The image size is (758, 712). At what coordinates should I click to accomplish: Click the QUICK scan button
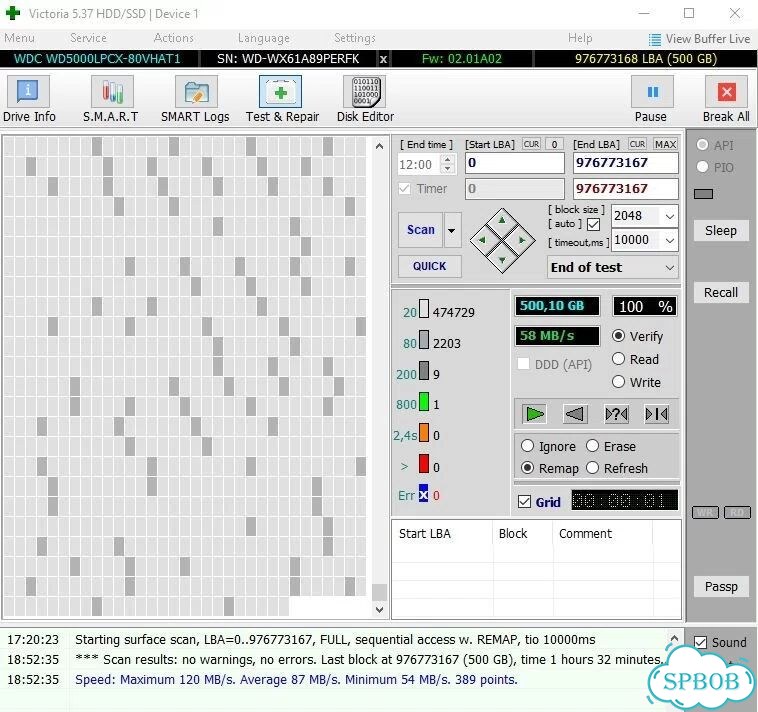[429, 266]
